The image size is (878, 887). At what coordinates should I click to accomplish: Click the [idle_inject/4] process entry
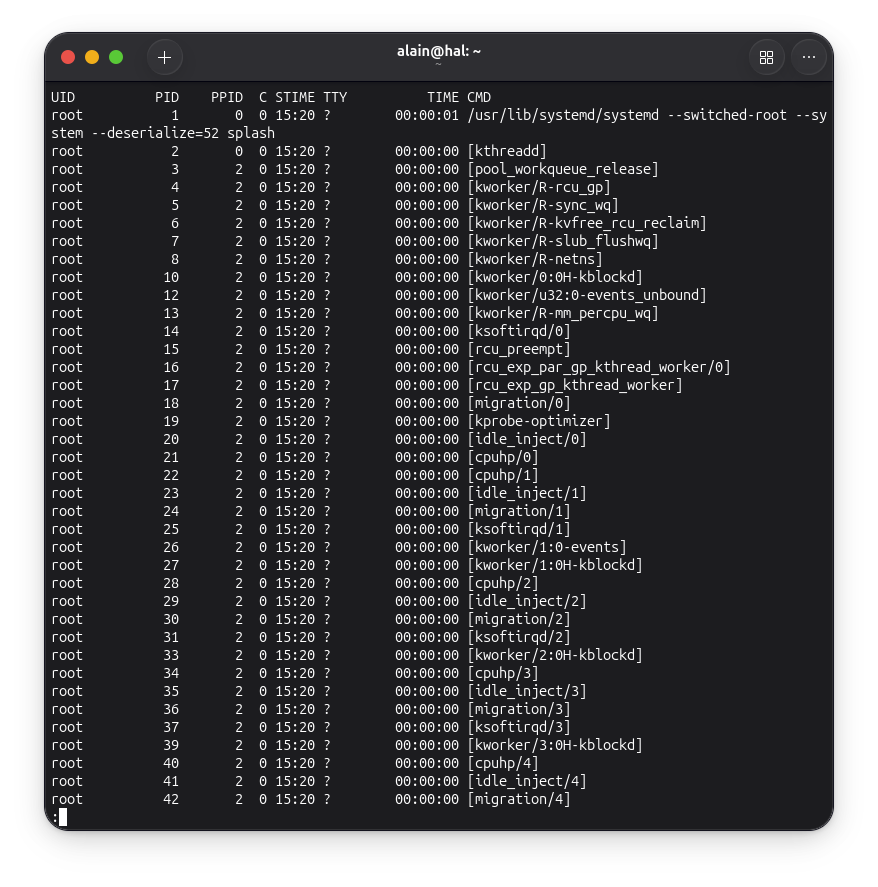[527, 782]
